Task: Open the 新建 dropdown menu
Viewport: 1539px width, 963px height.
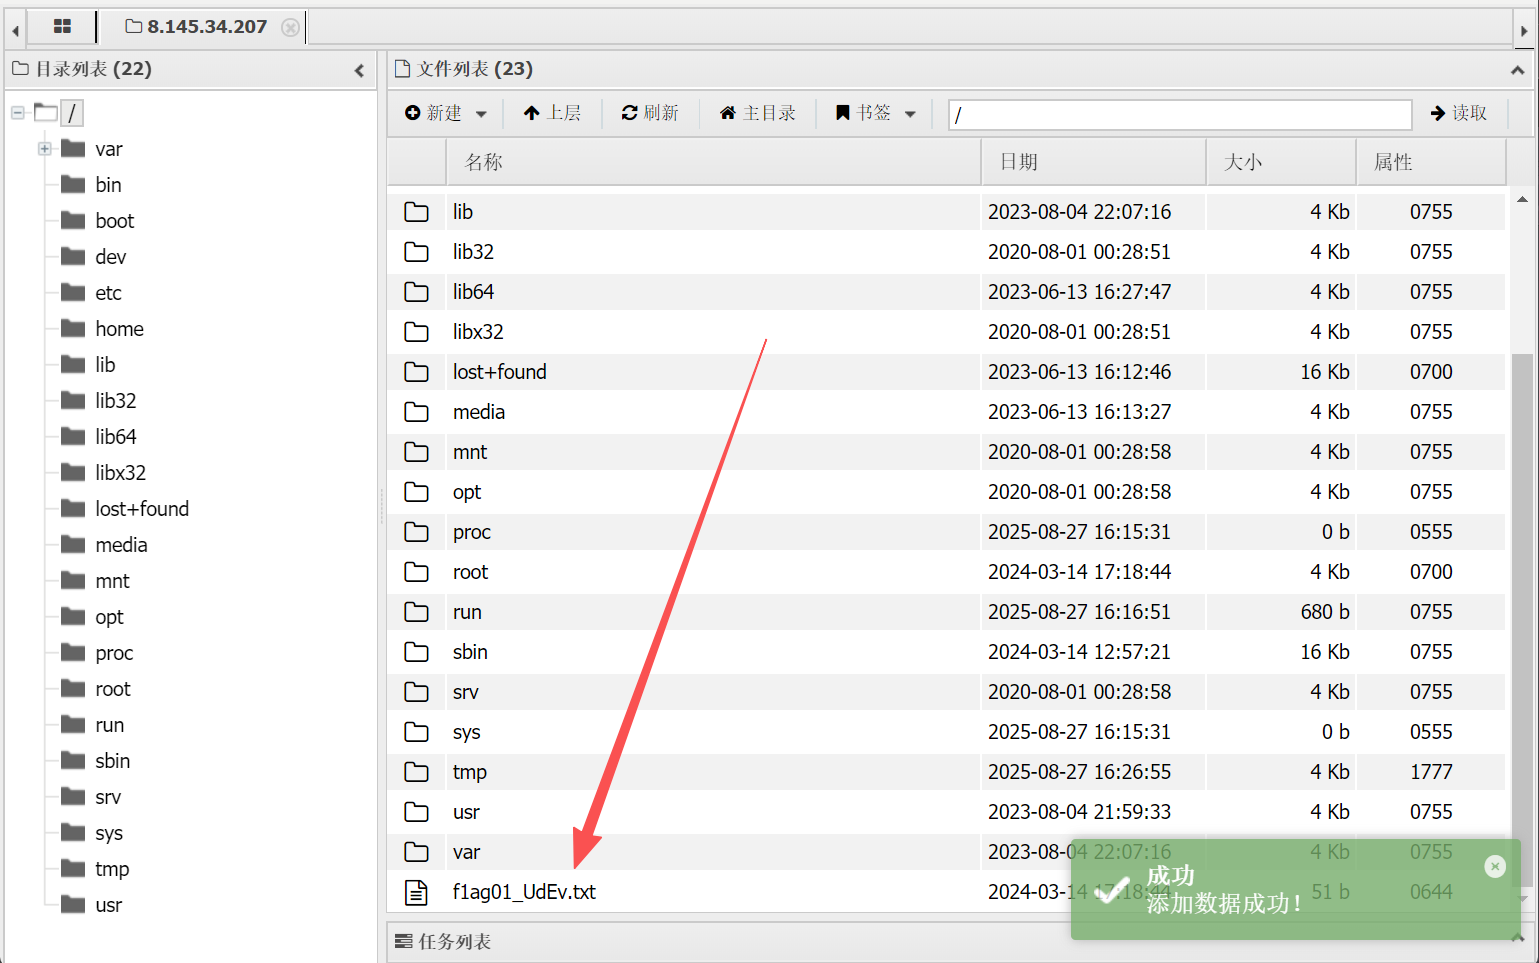Action: pos(446,114)
